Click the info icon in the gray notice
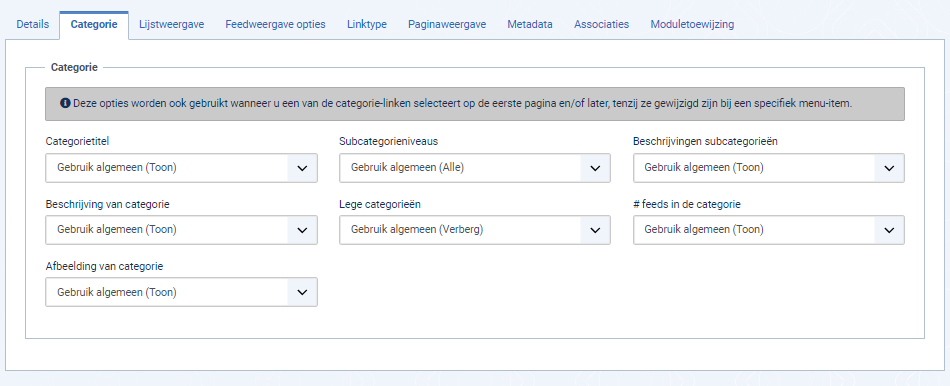This screenshot has height=386, width=950. point(65,104)
